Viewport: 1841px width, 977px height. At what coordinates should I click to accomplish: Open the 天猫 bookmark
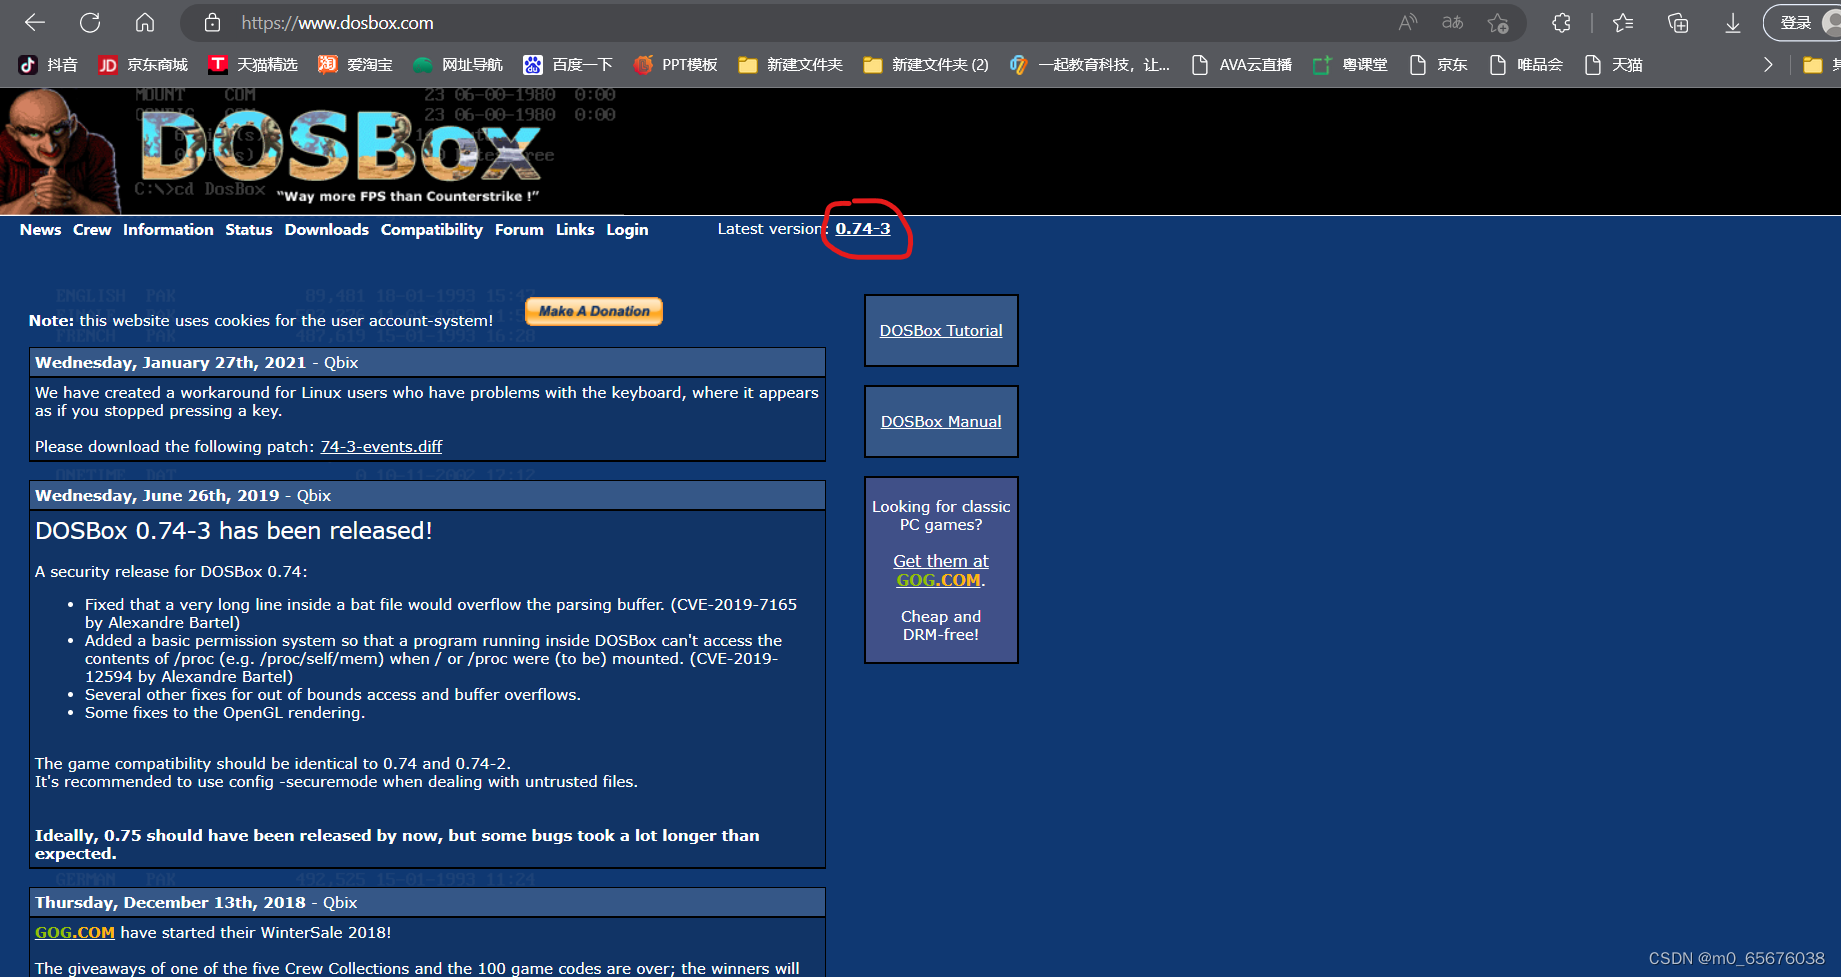point(1613,65)
